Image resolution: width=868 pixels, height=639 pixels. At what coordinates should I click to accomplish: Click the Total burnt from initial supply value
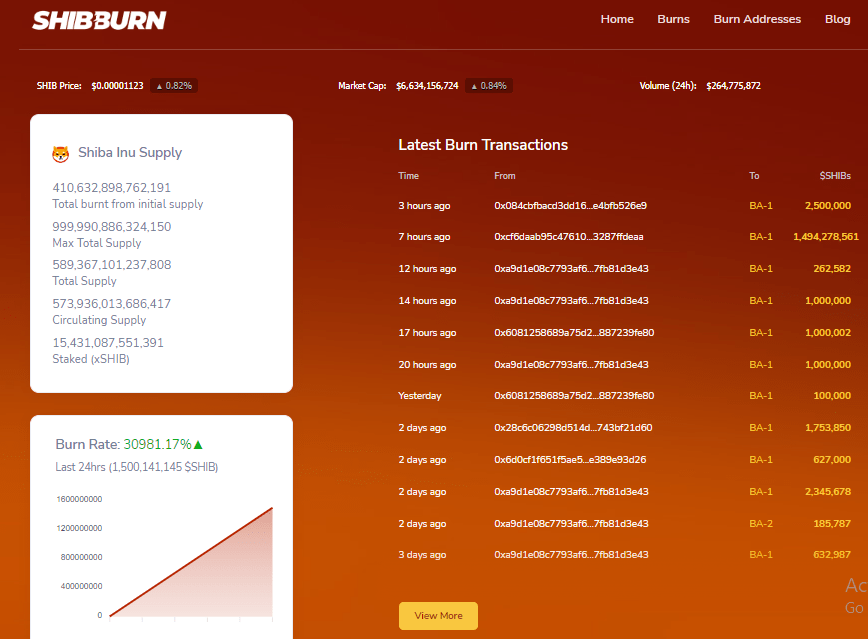pyautogui.click(x=111, y=187)
